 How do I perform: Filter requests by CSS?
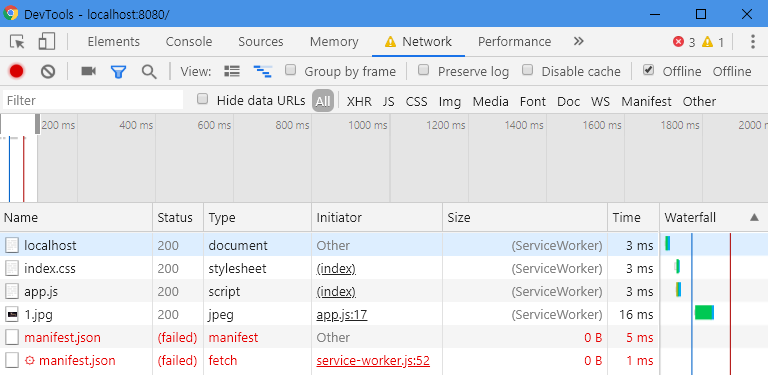coord(416,102)
